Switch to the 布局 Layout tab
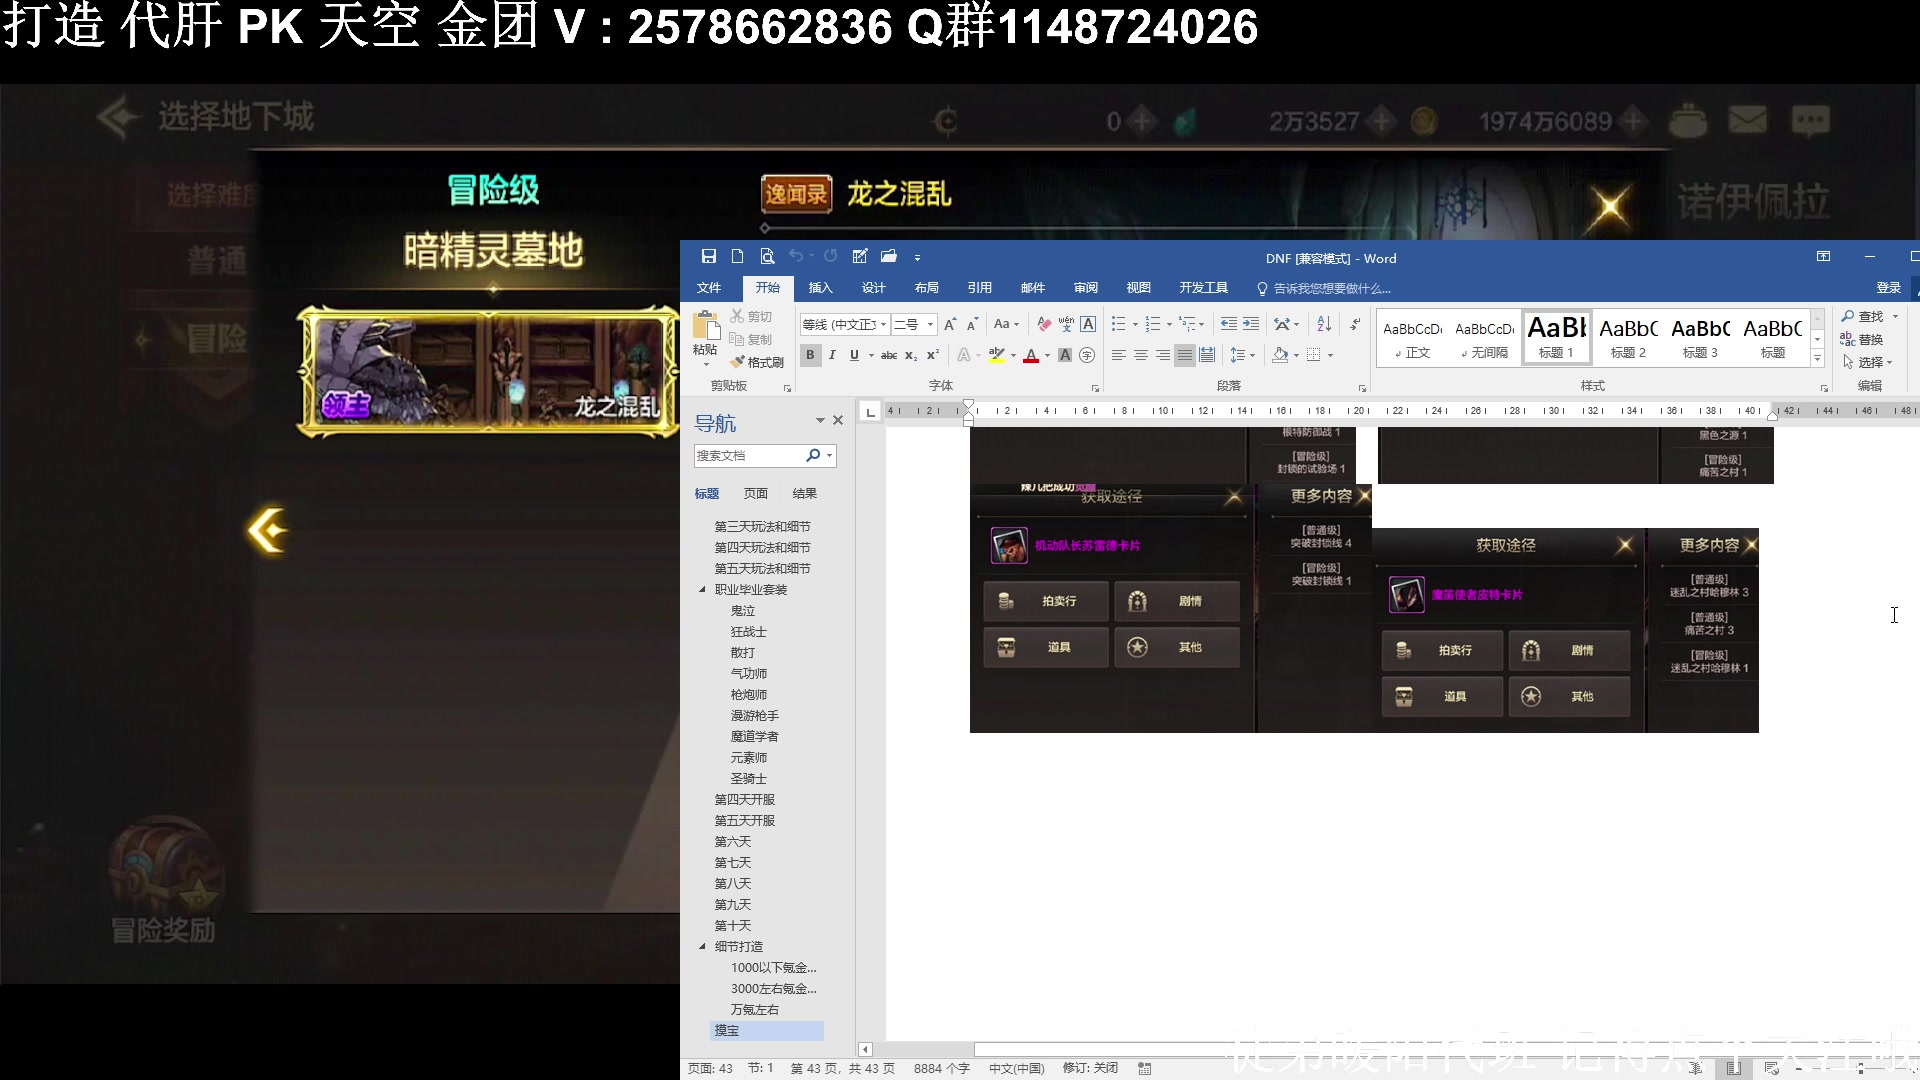Image resolution: width=1920 pixels, height=1080 pixels. pos(926,288)
